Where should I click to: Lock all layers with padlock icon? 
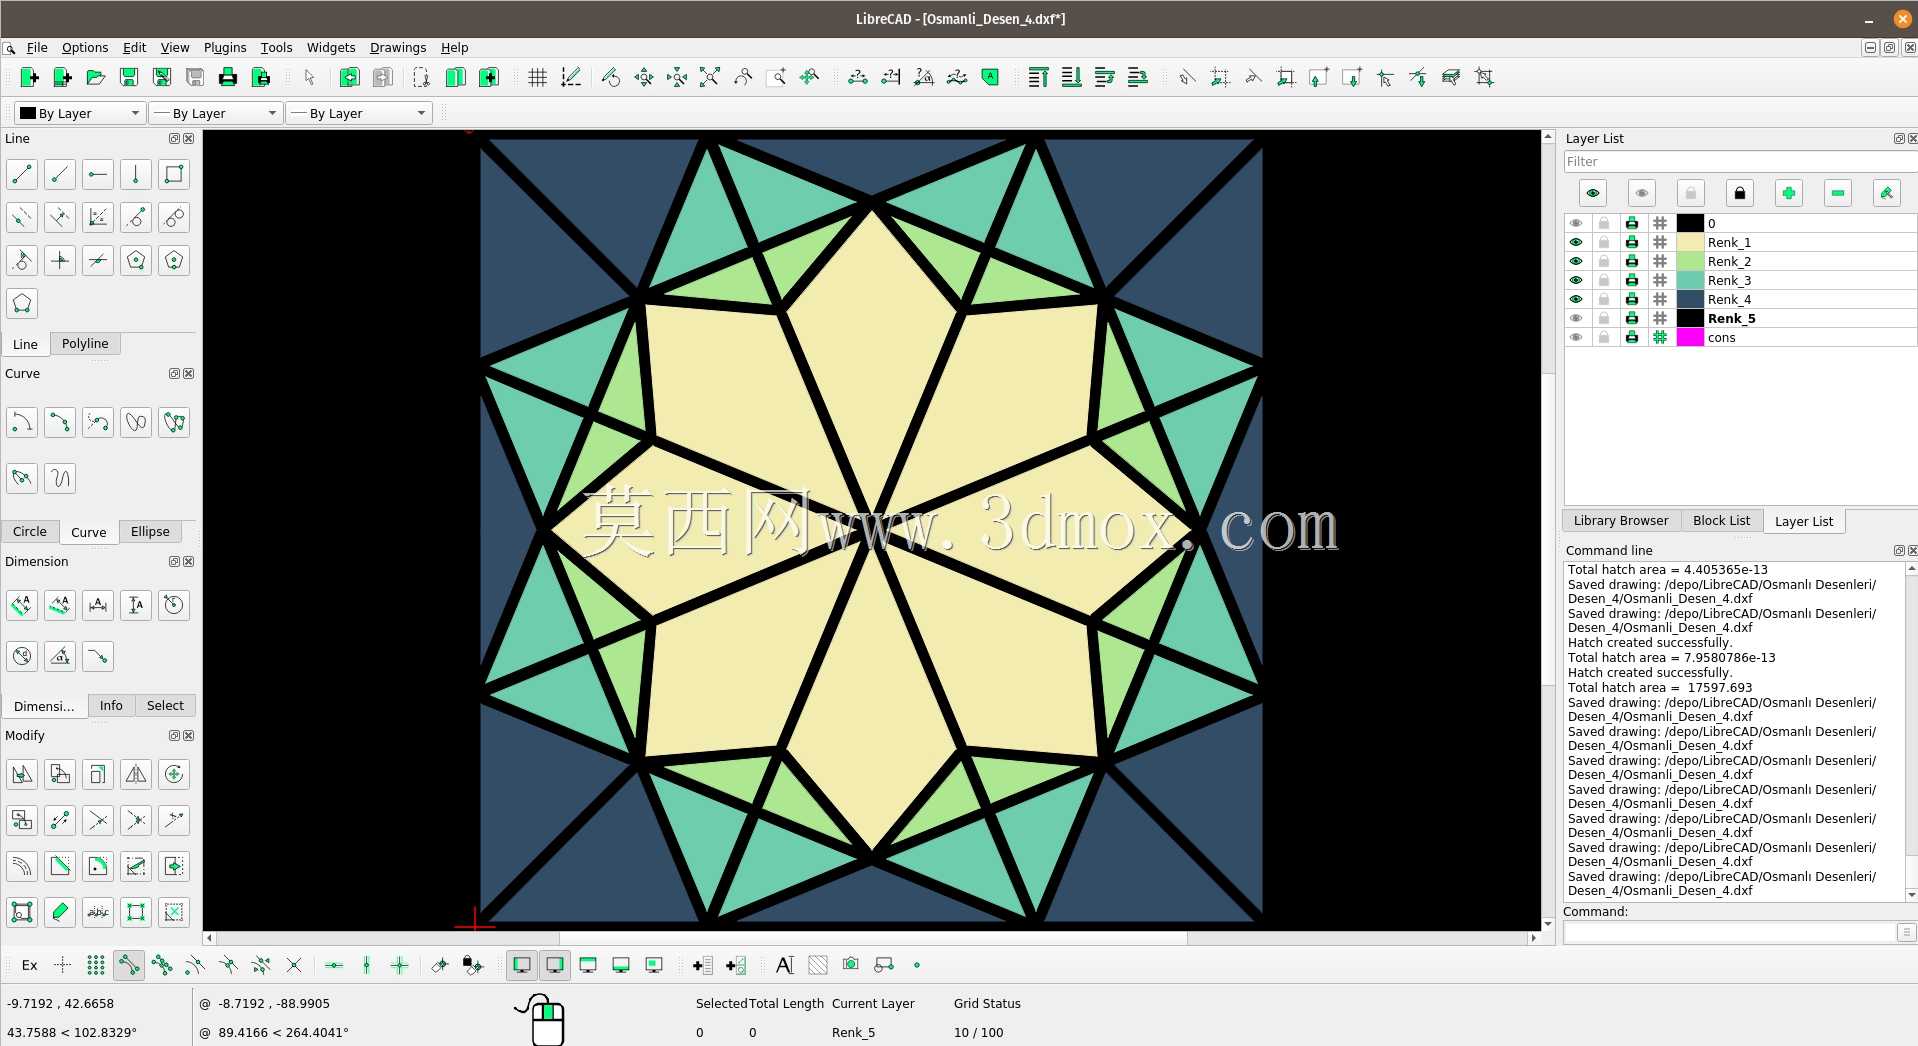point(1740,193)
